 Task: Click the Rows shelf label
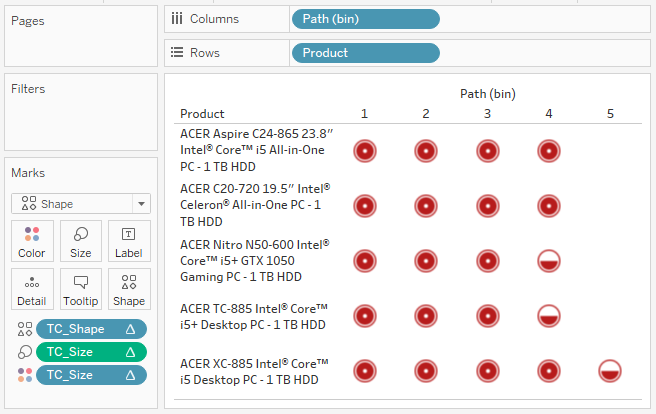tap(205, 53)
